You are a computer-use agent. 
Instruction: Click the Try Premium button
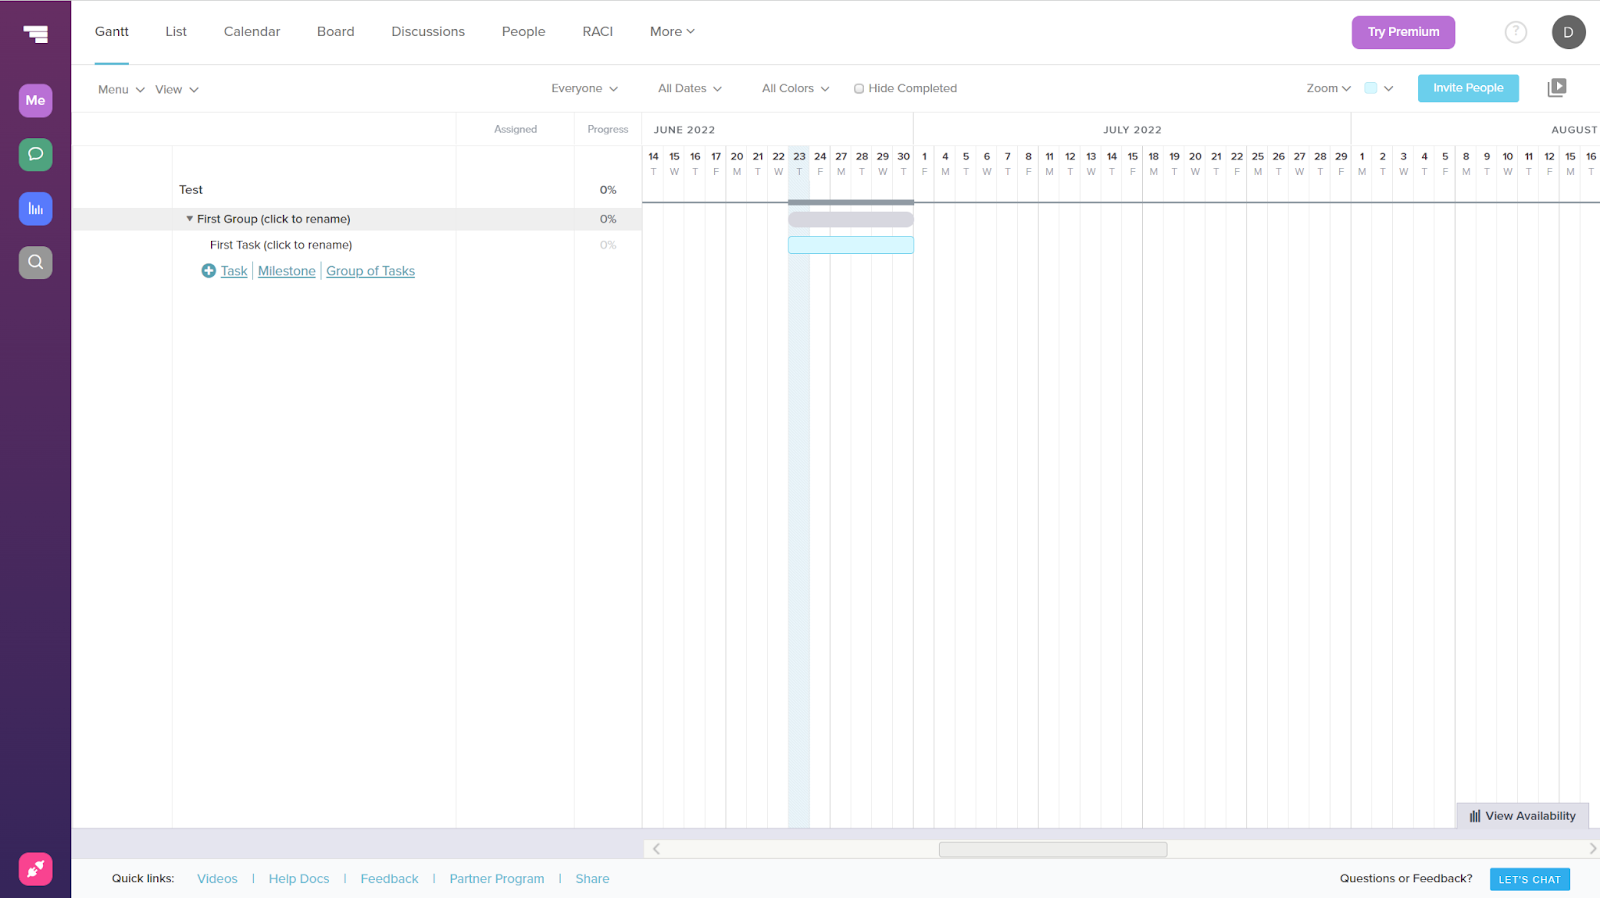pos(1404,32)
